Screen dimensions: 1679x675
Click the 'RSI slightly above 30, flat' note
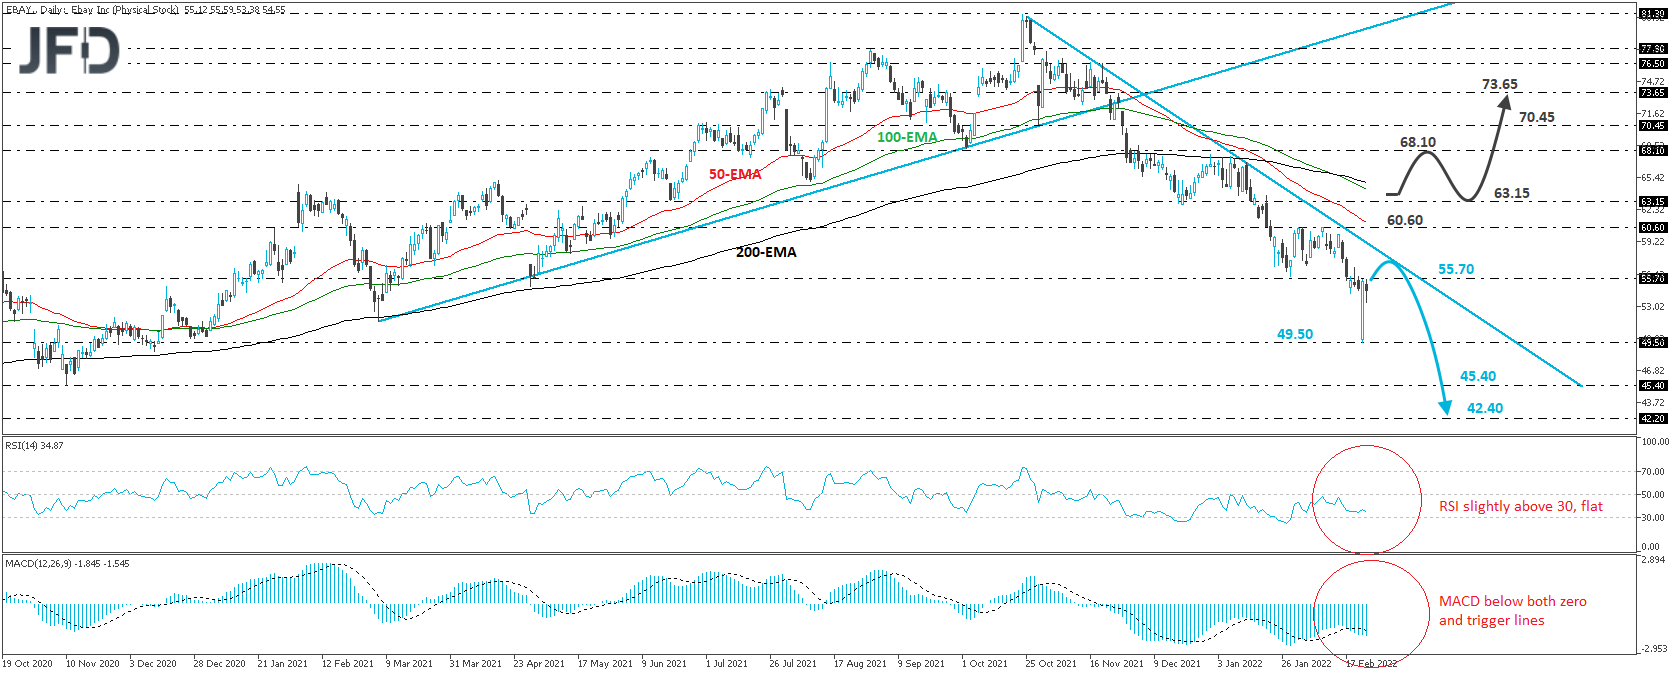(1520, 506)
